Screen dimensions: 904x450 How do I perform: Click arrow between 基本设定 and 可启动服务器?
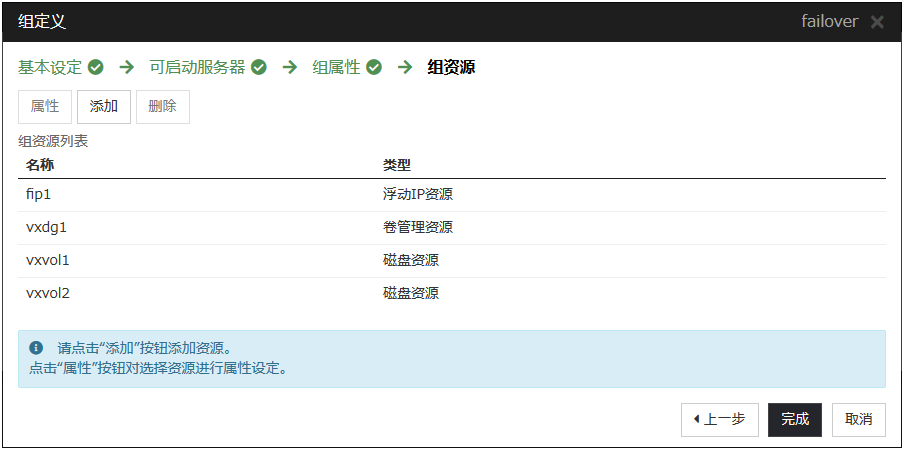pyautogui.click(x=127, y=68)
